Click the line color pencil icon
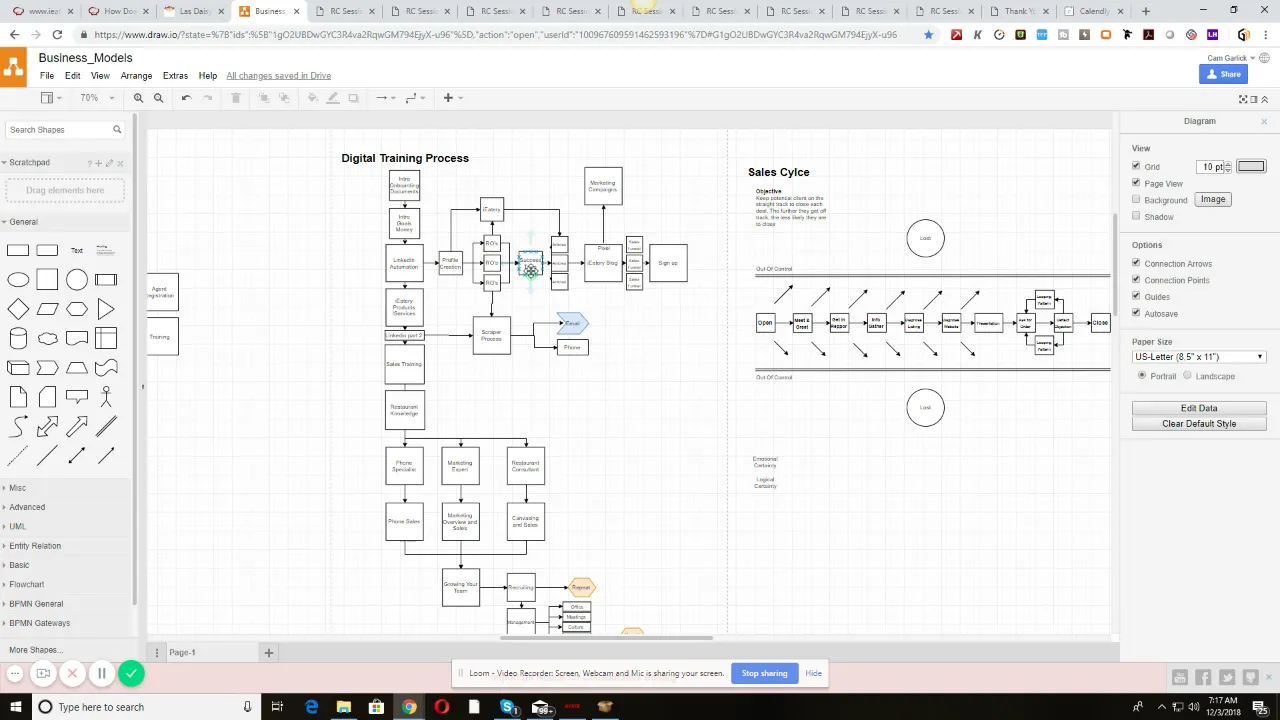The width and height of the screenshot is (1280, 720). [333, 98]
